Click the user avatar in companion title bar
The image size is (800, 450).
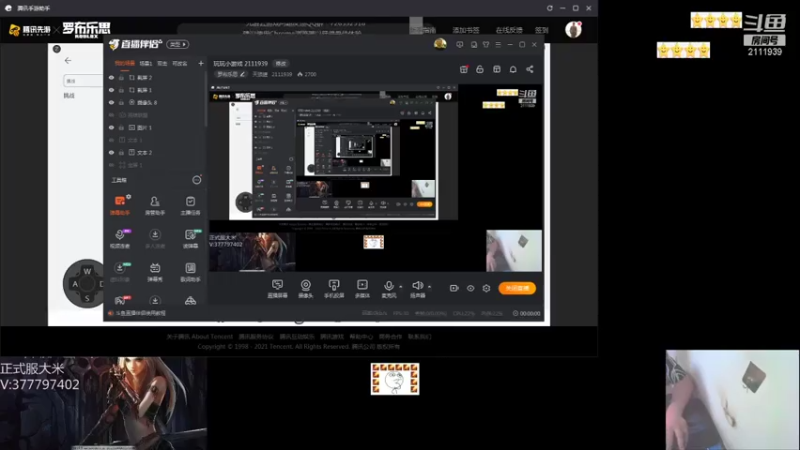tap(440, 44)
